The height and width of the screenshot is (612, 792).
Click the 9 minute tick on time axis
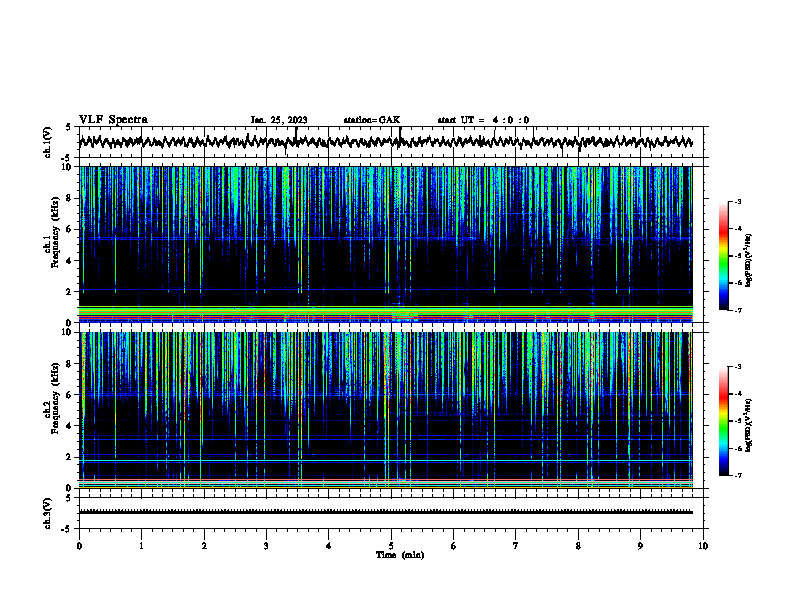point(640,546)
